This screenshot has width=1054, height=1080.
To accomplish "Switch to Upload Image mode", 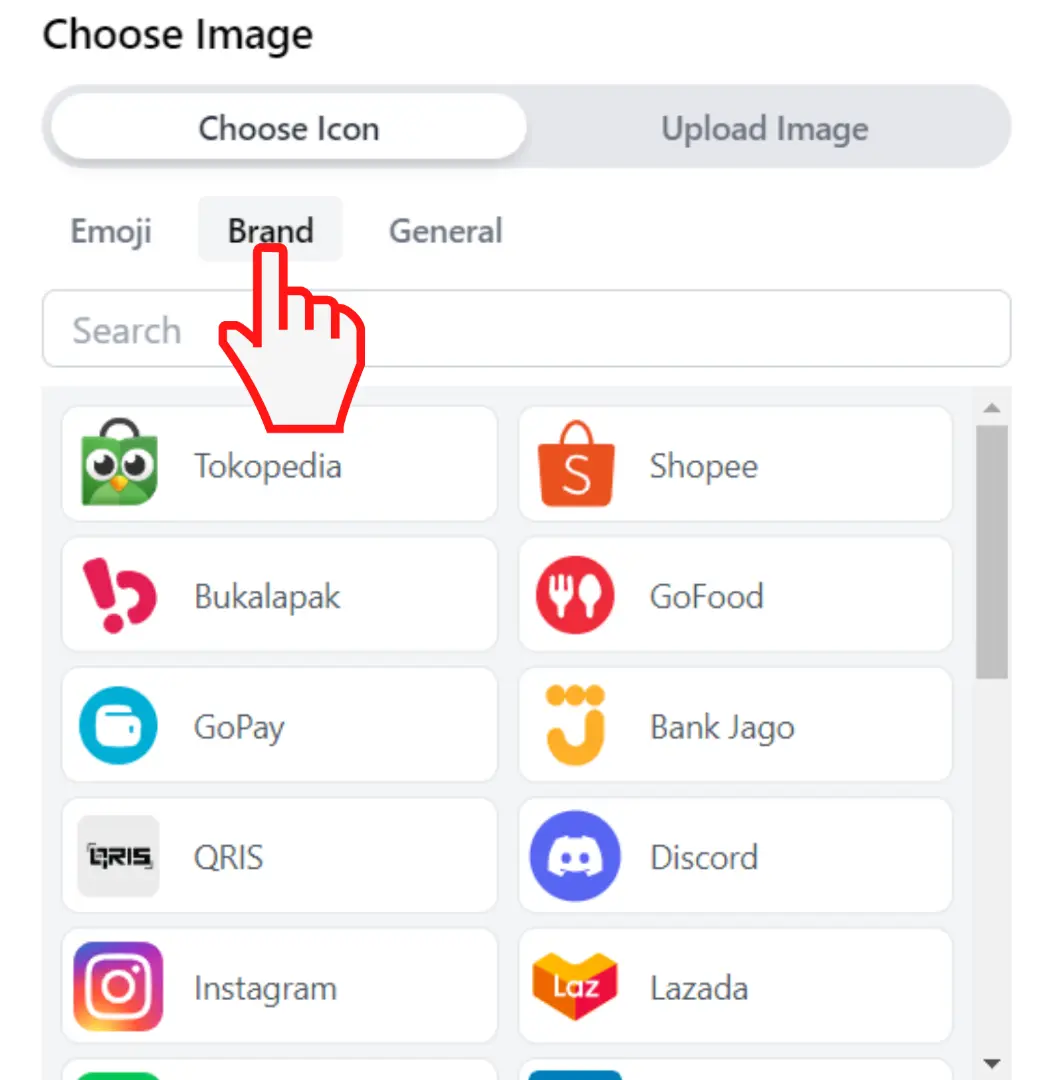I will [x=765, y=128].
